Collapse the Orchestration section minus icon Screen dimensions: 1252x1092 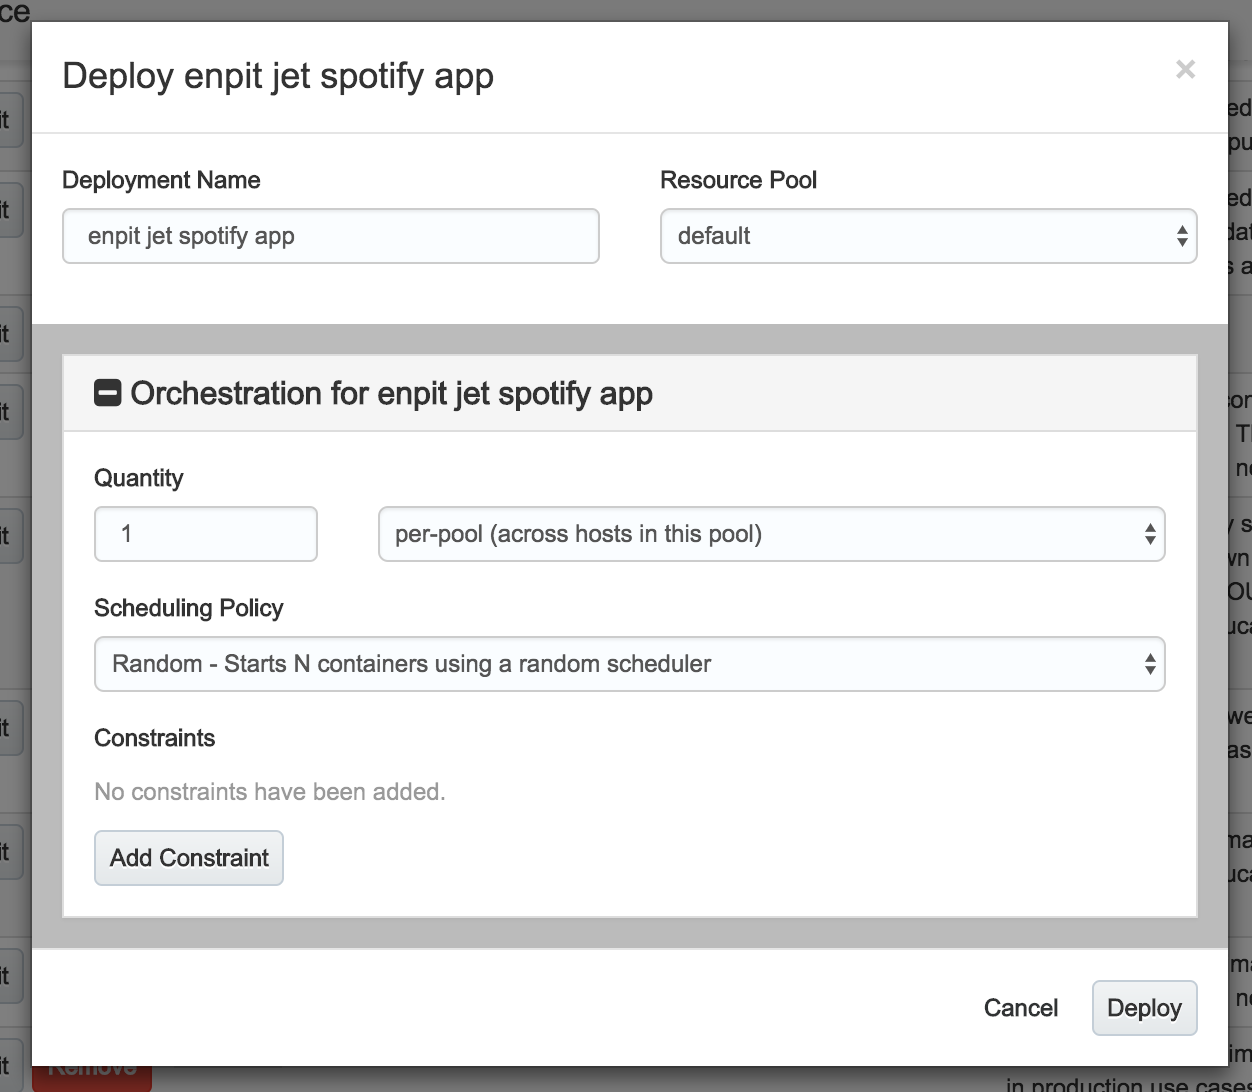107,393
